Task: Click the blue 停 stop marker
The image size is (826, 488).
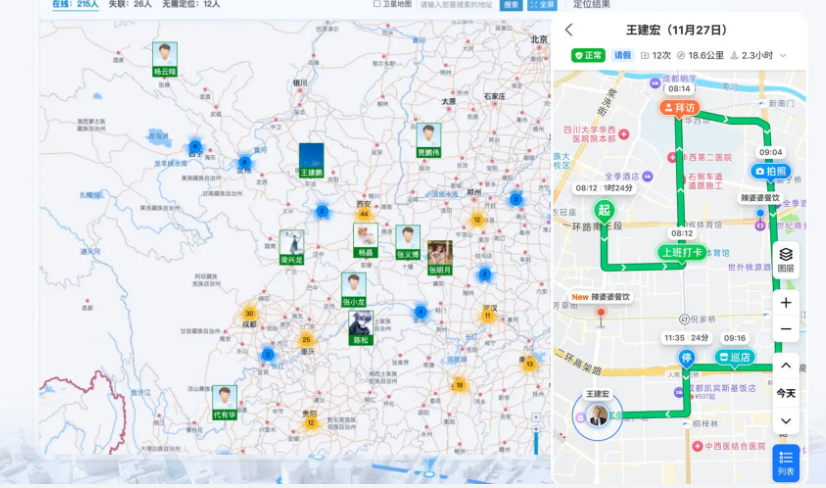Action: pos(686,357)
